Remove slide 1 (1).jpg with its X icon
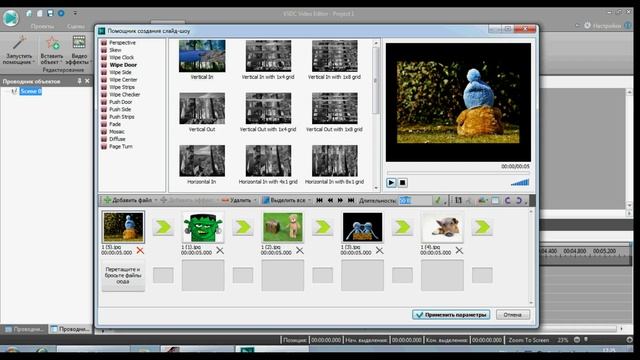 (220, 250)
